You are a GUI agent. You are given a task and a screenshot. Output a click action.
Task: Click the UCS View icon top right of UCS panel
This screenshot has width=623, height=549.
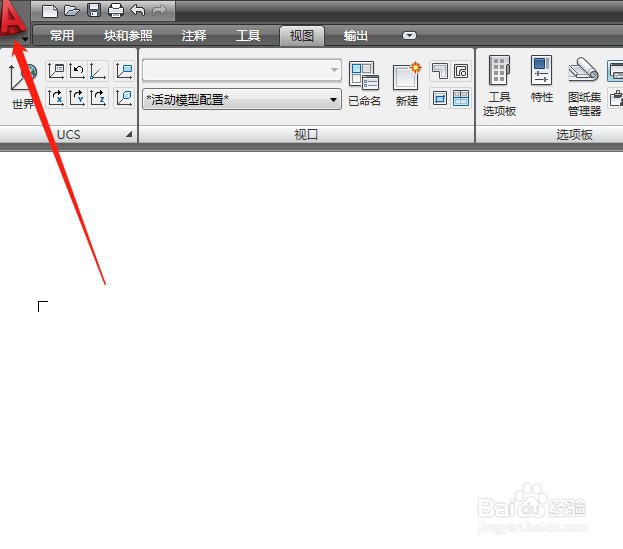click(124, 72)
